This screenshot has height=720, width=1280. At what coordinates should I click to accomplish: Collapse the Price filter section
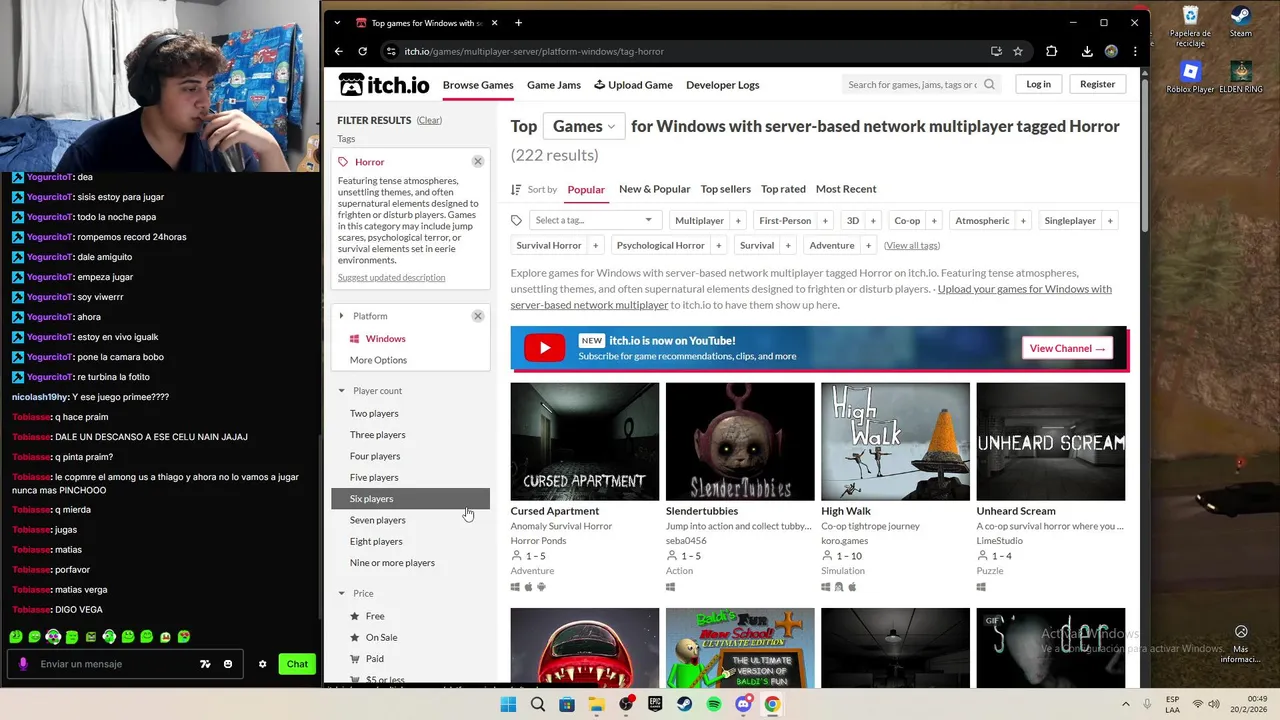click(x=341, y=594)
